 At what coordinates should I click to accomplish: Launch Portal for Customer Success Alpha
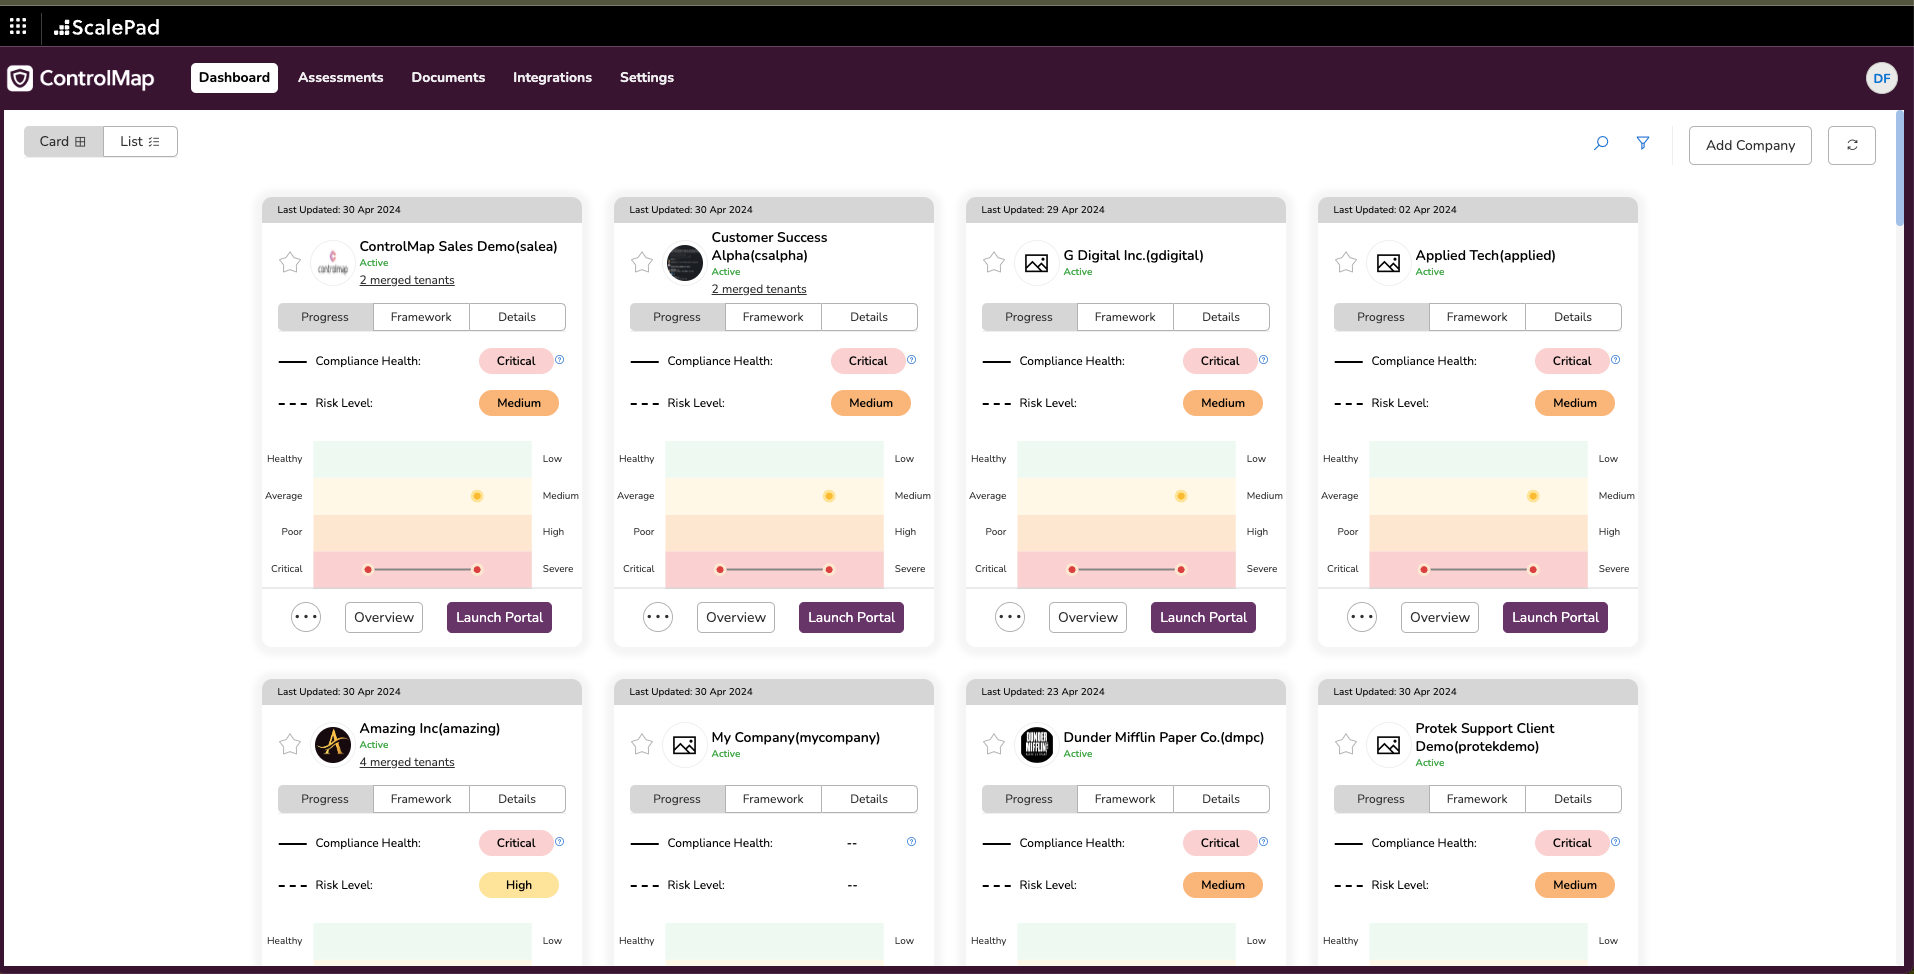coord(851,617)
